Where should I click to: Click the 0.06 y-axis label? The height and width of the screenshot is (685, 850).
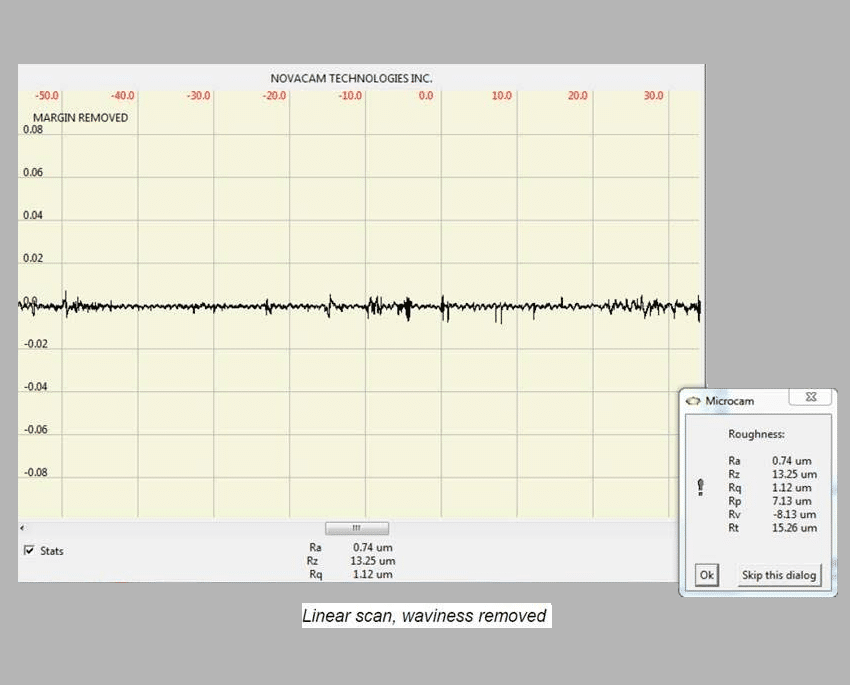click(33, 172)
